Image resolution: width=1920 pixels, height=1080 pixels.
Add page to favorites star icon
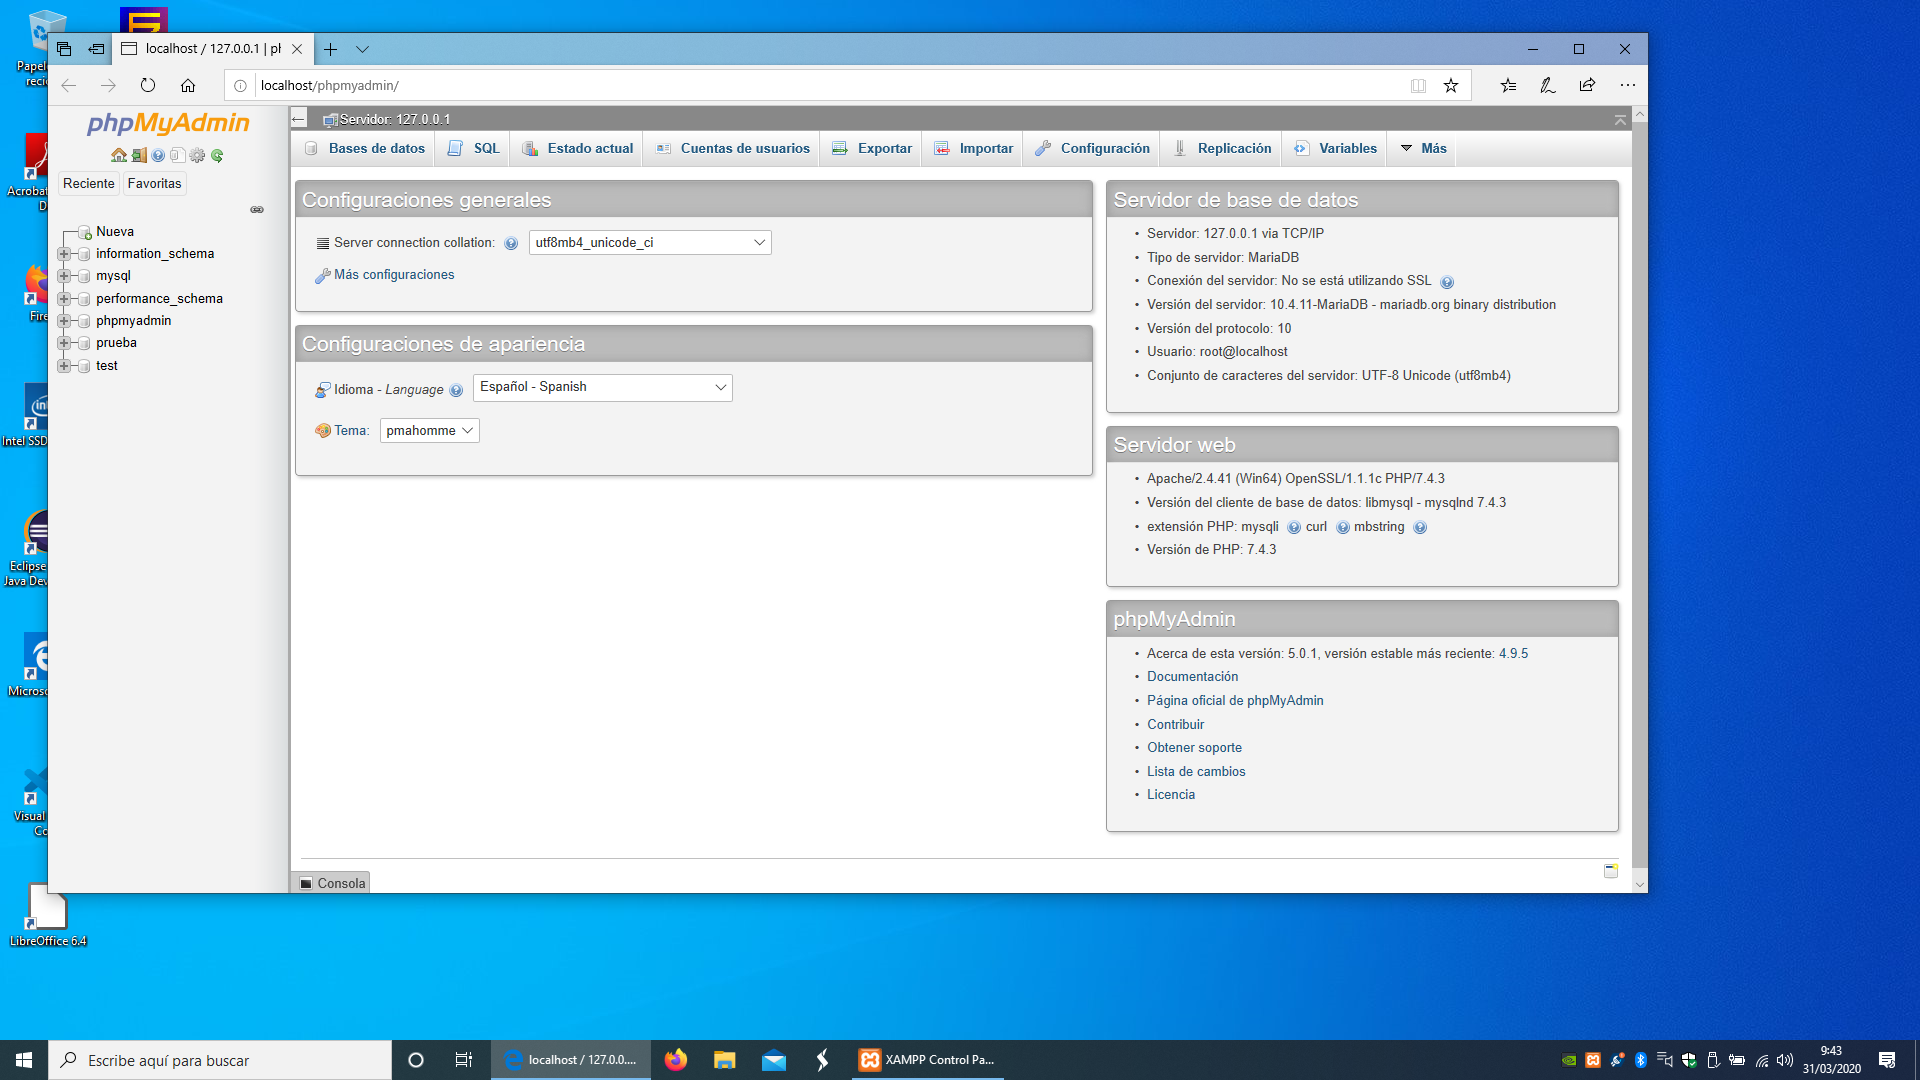[x=1451, y=85]
